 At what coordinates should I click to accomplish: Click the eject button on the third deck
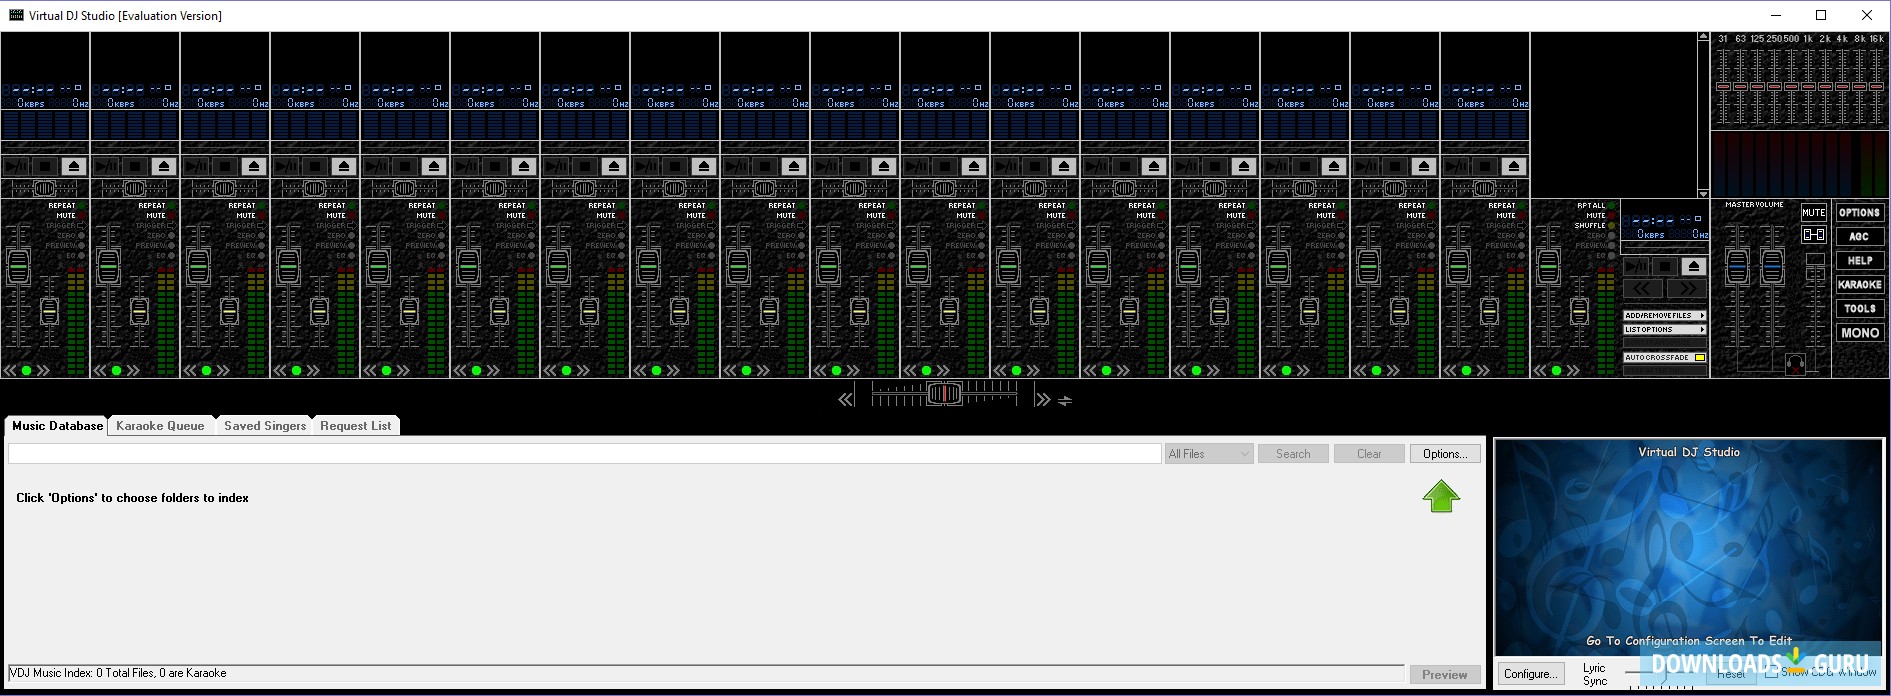tap(254, 165)
